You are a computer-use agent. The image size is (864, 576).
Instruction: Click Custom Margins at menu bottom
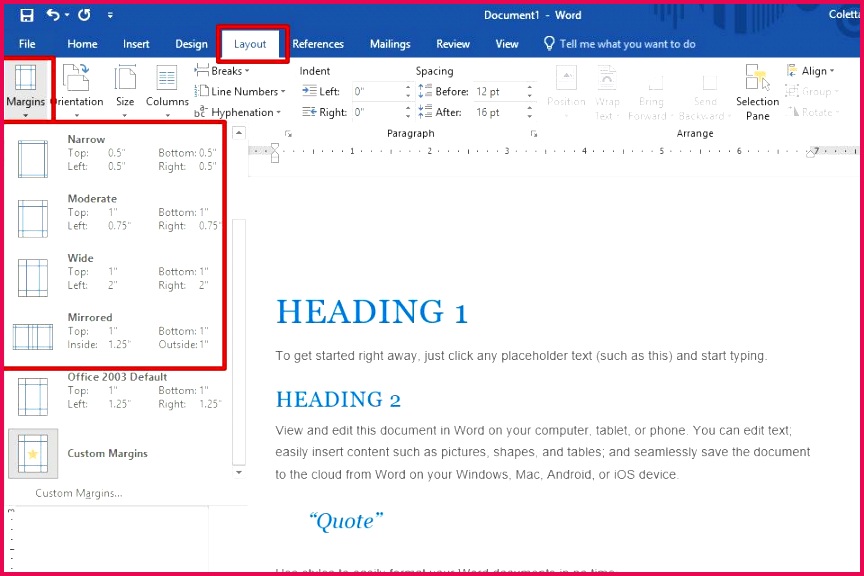tap(78, 493)
